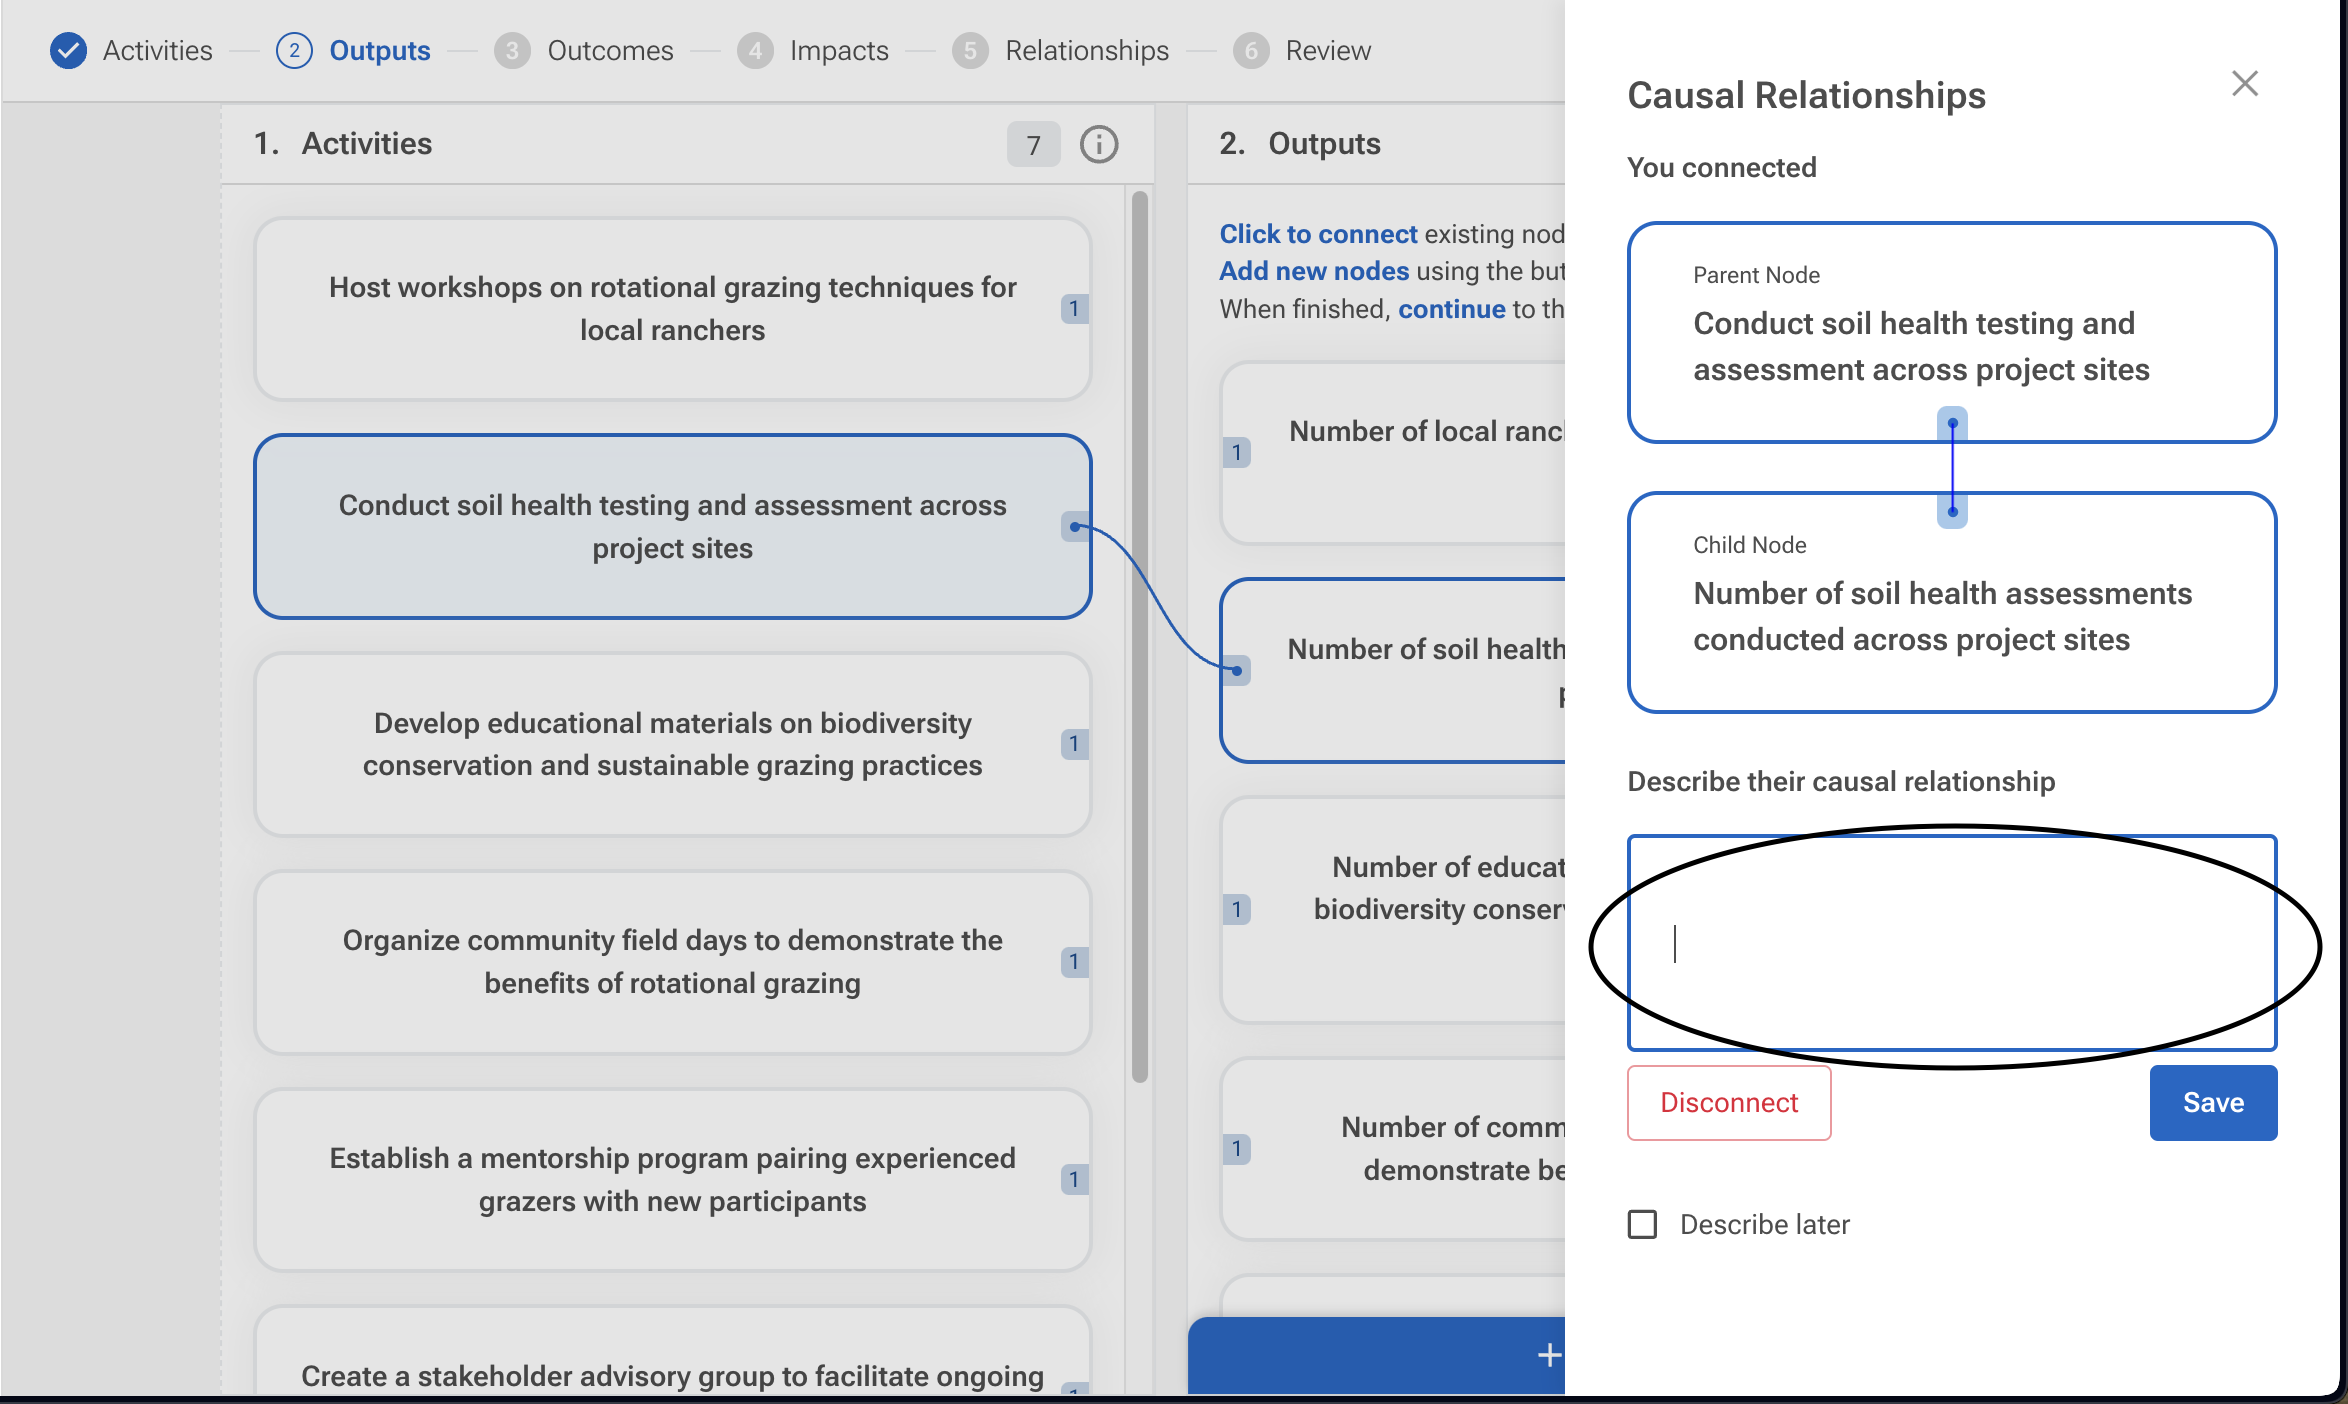Click the 'You connected' label
This screenshot has height=1404, width=2348.
tap(1722, 168)
